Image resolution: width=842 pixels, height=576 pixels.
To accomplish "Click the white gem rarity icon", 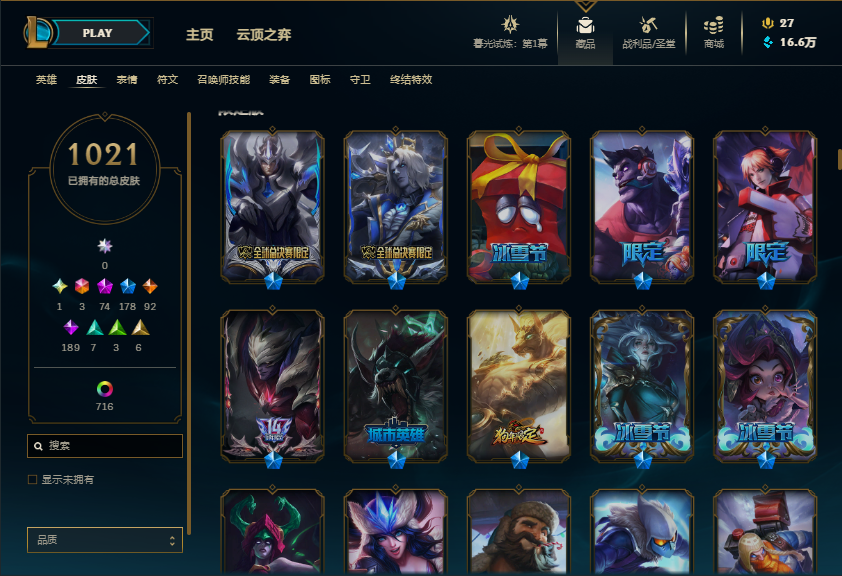I will 105,246.
